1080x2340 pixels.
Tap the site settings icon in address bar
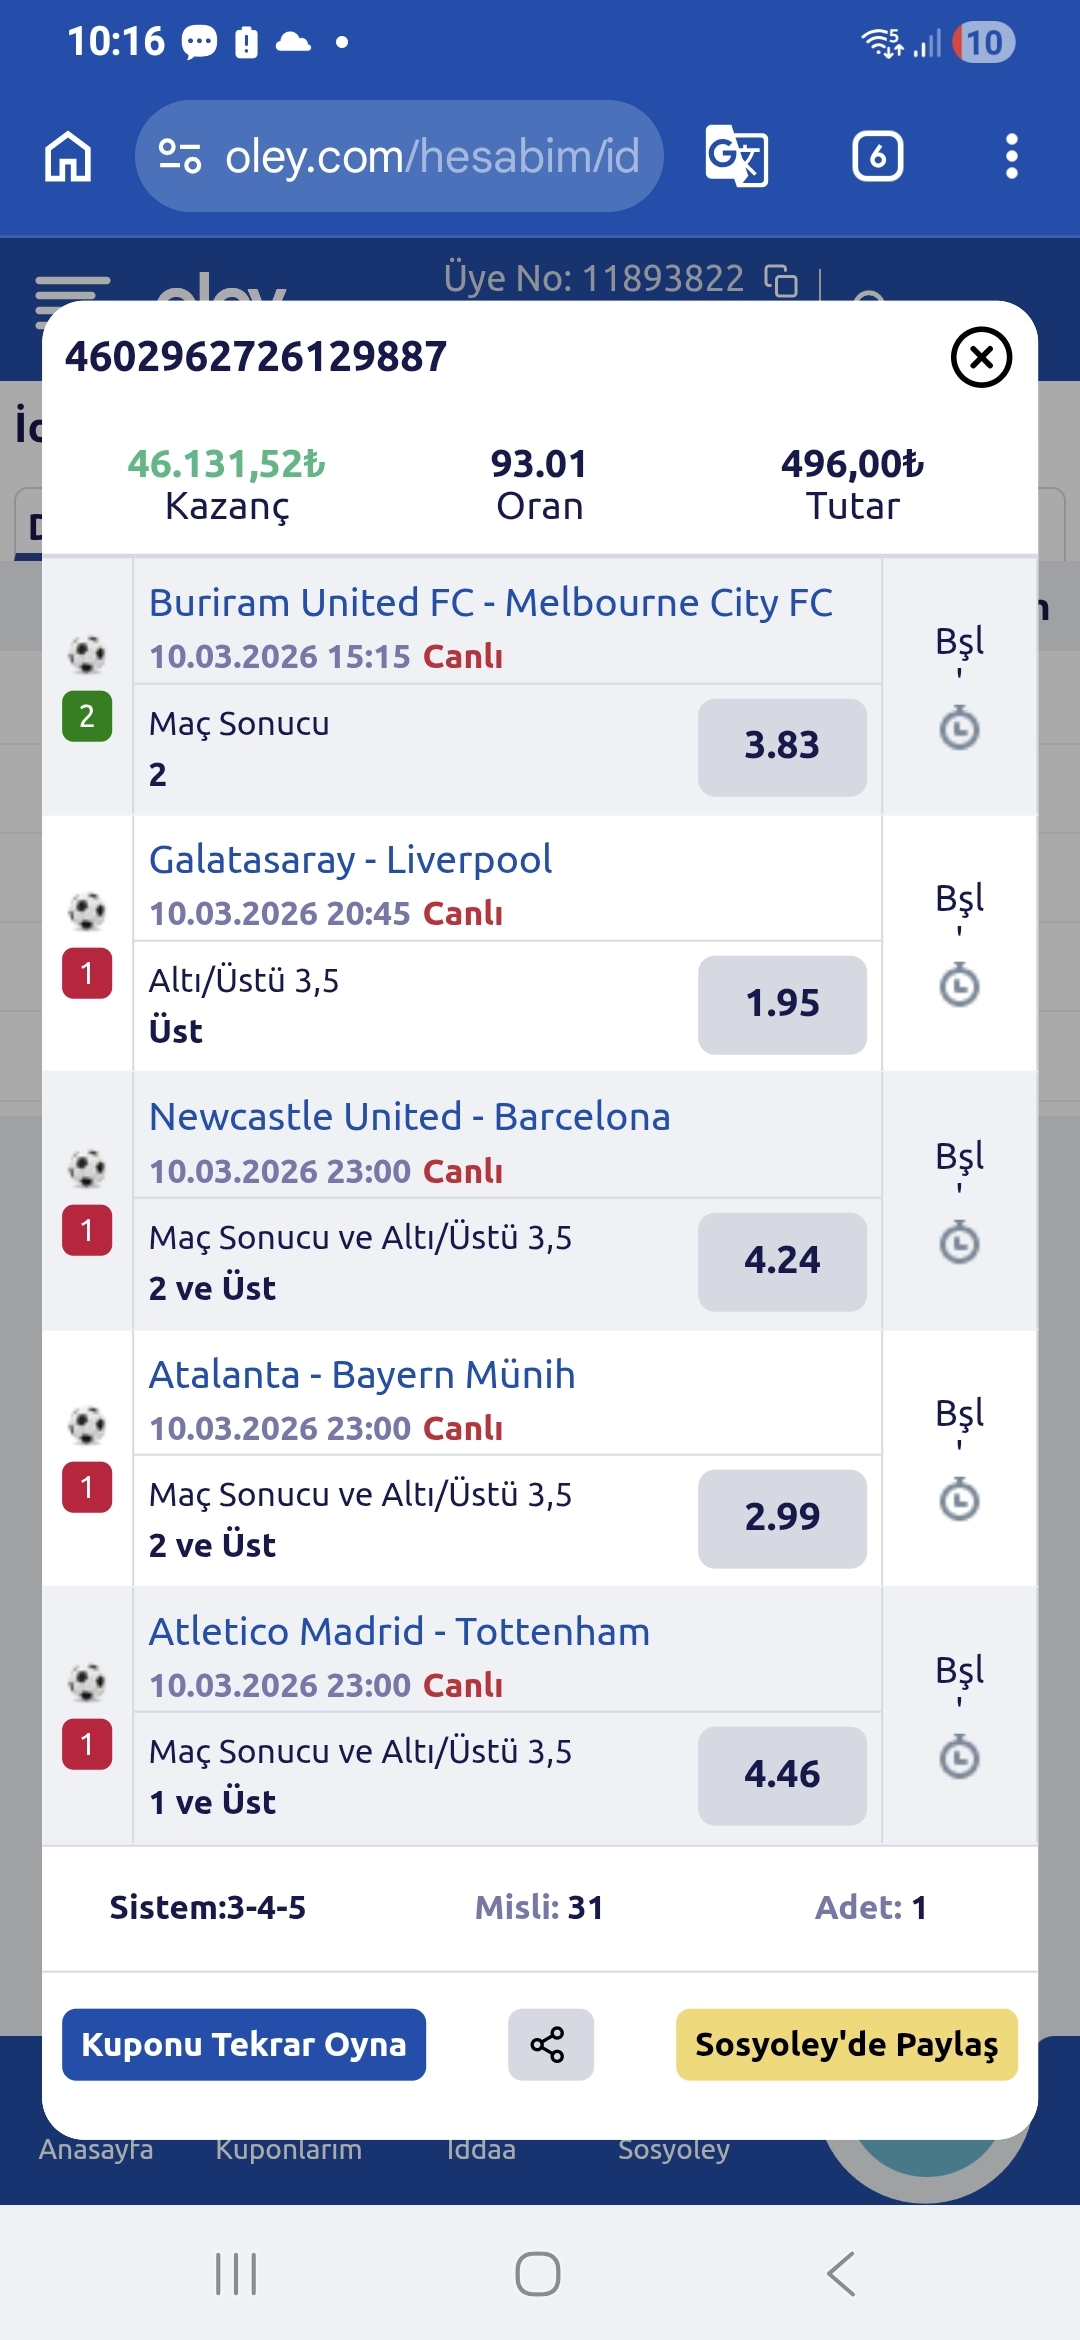coord(180,156)
